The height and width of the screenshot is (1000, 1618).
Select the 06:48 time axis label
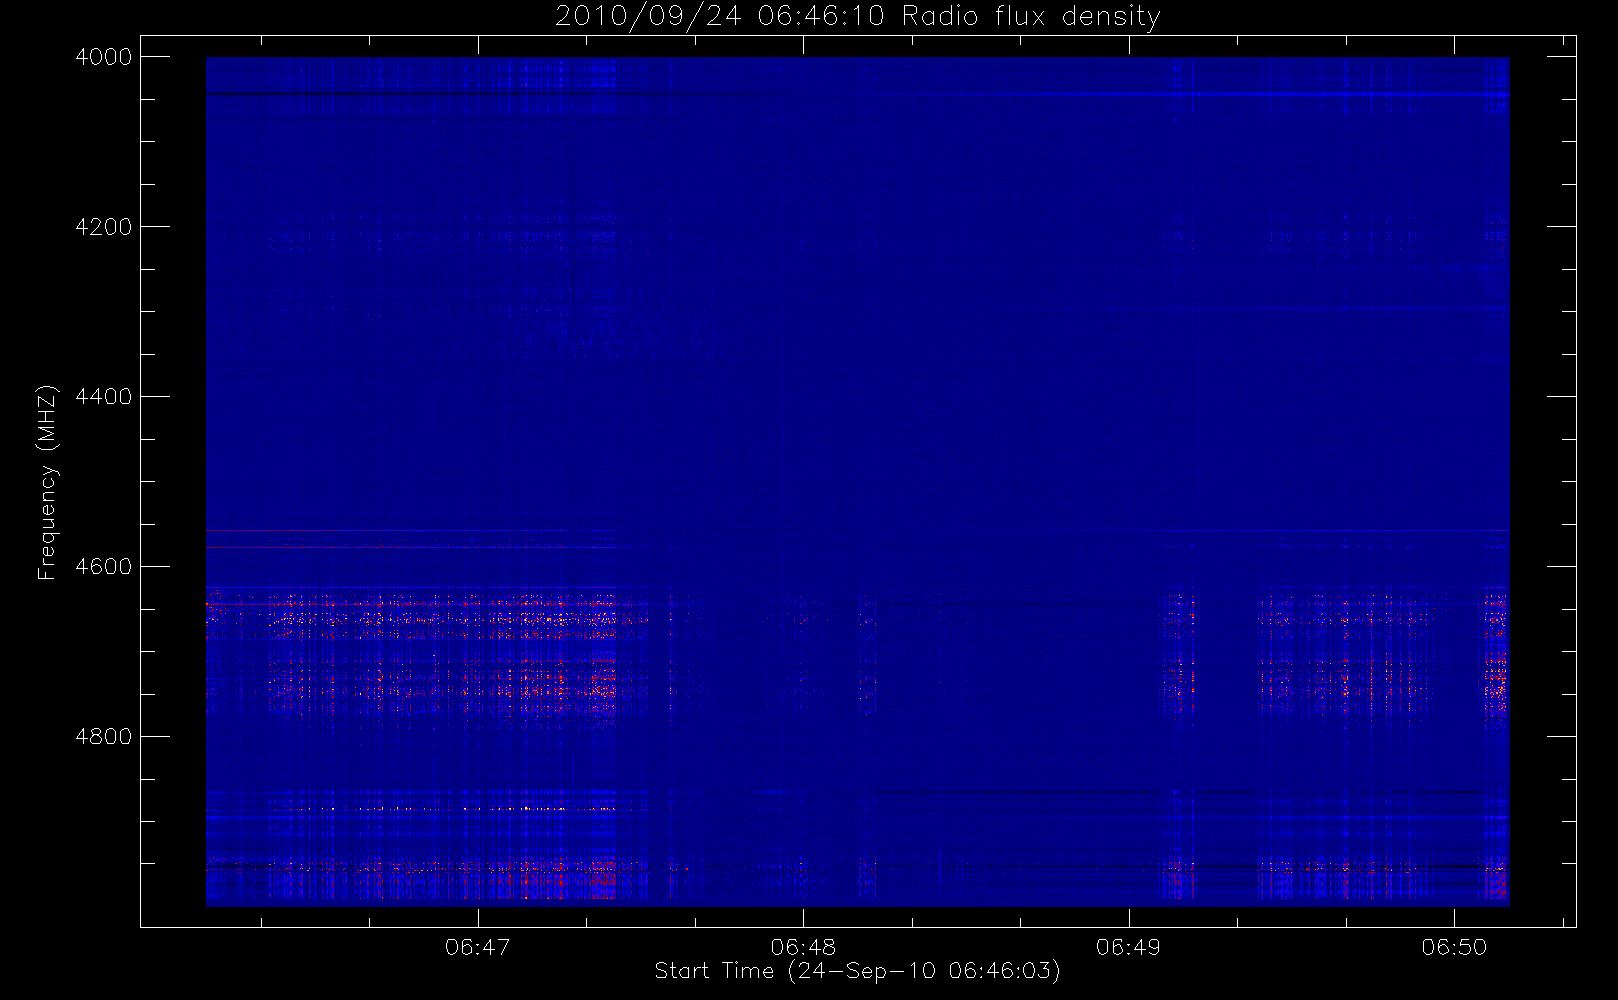[x=803, y=947]
